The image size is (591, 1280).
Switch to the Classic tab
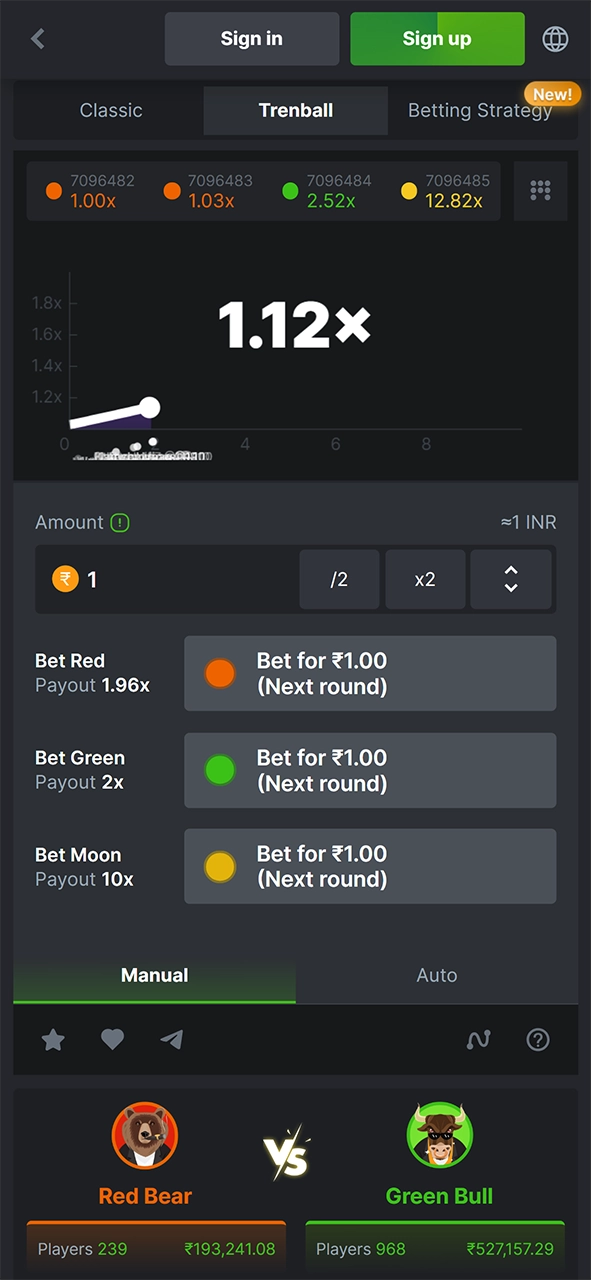[x=110, y=110]
